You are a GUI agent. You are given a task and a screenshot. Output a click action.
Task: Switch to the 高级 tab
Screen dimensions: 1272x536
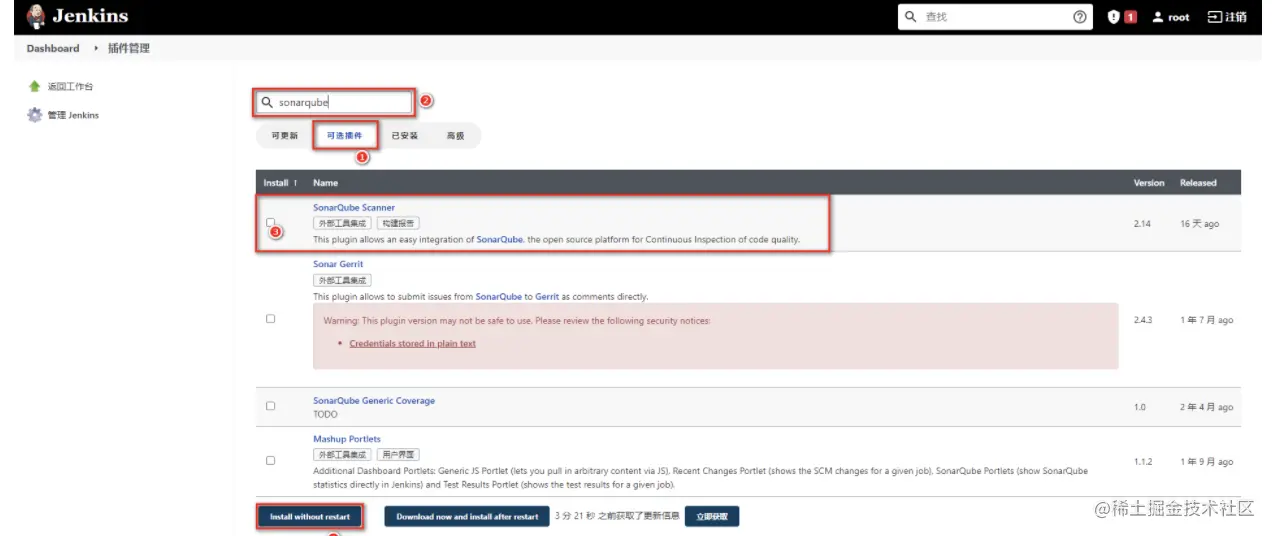[455, 136]
